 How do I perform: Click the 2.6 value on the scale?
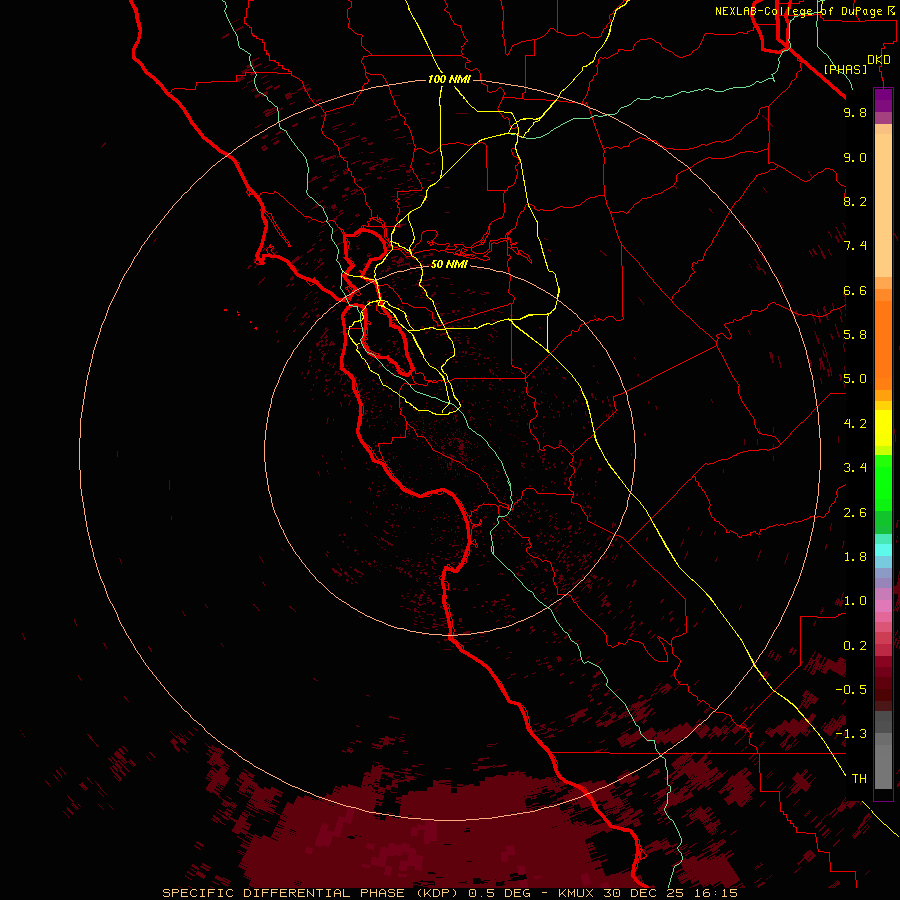click(855, 513)
